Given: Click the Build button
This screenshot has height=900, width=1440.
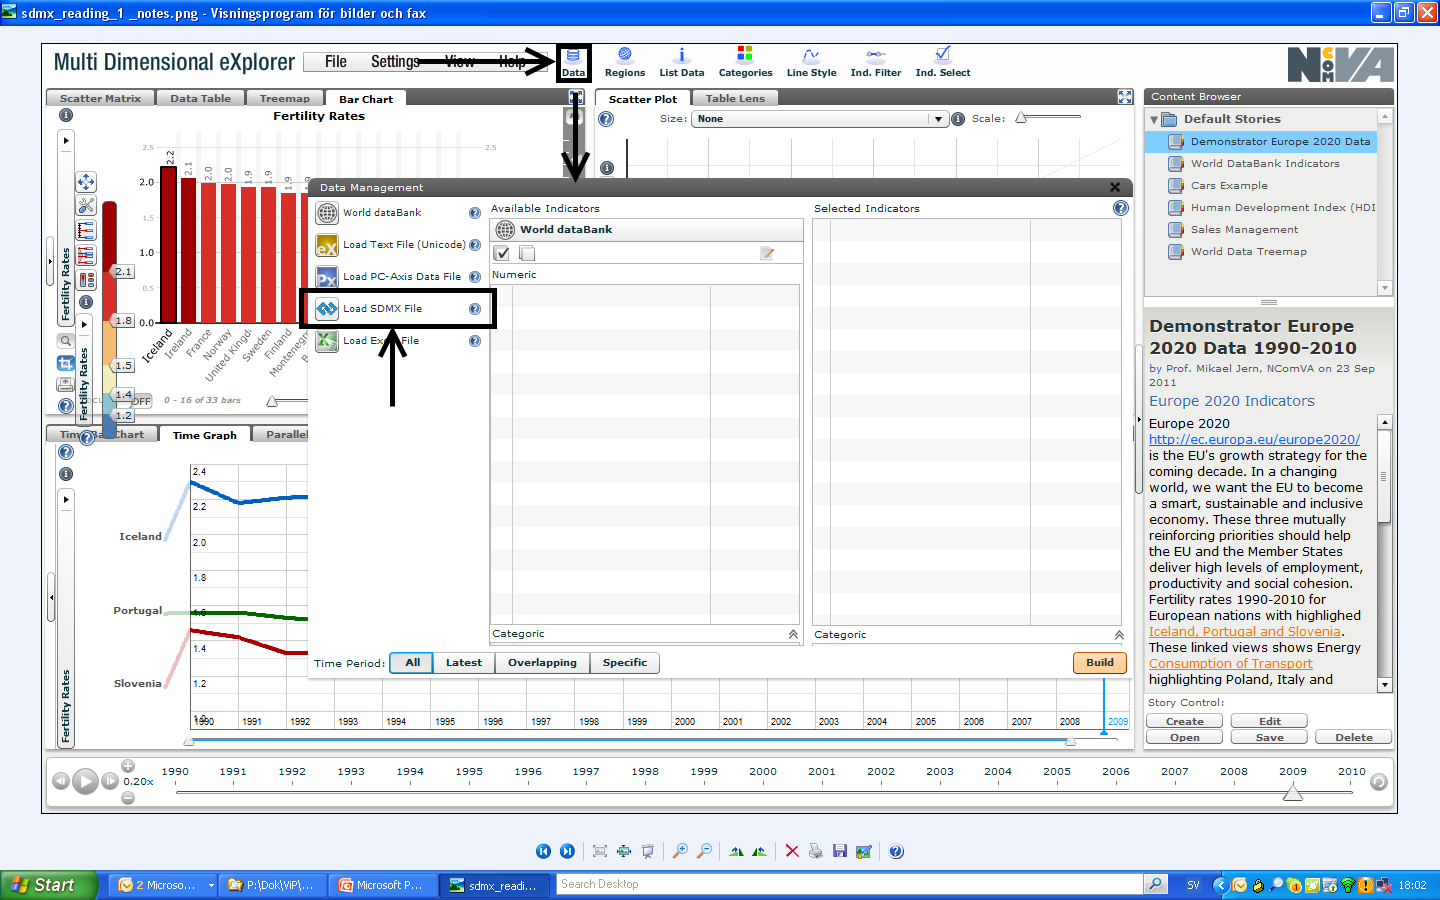Looking at the screenshot, I should pos(1100,663).
